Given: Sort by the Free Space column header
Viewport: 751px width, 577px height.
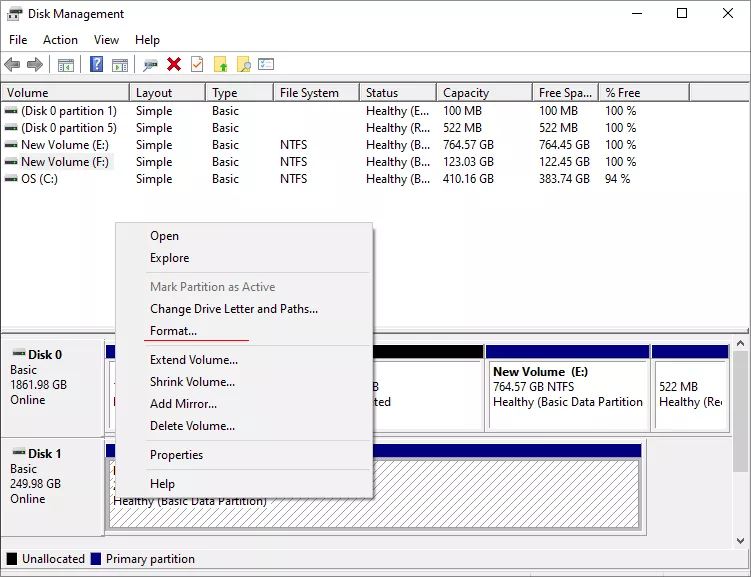Looking at the screenshot, I should click(x=566, y=92).
